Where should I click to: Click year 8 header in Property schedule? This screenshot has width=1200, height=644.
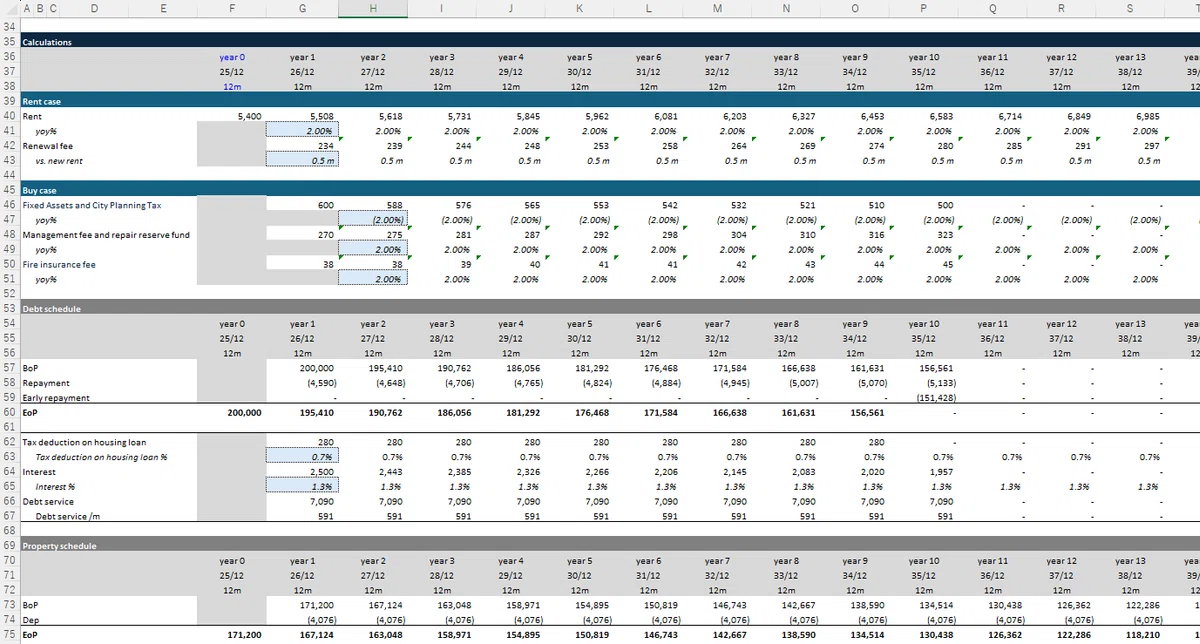786,561
